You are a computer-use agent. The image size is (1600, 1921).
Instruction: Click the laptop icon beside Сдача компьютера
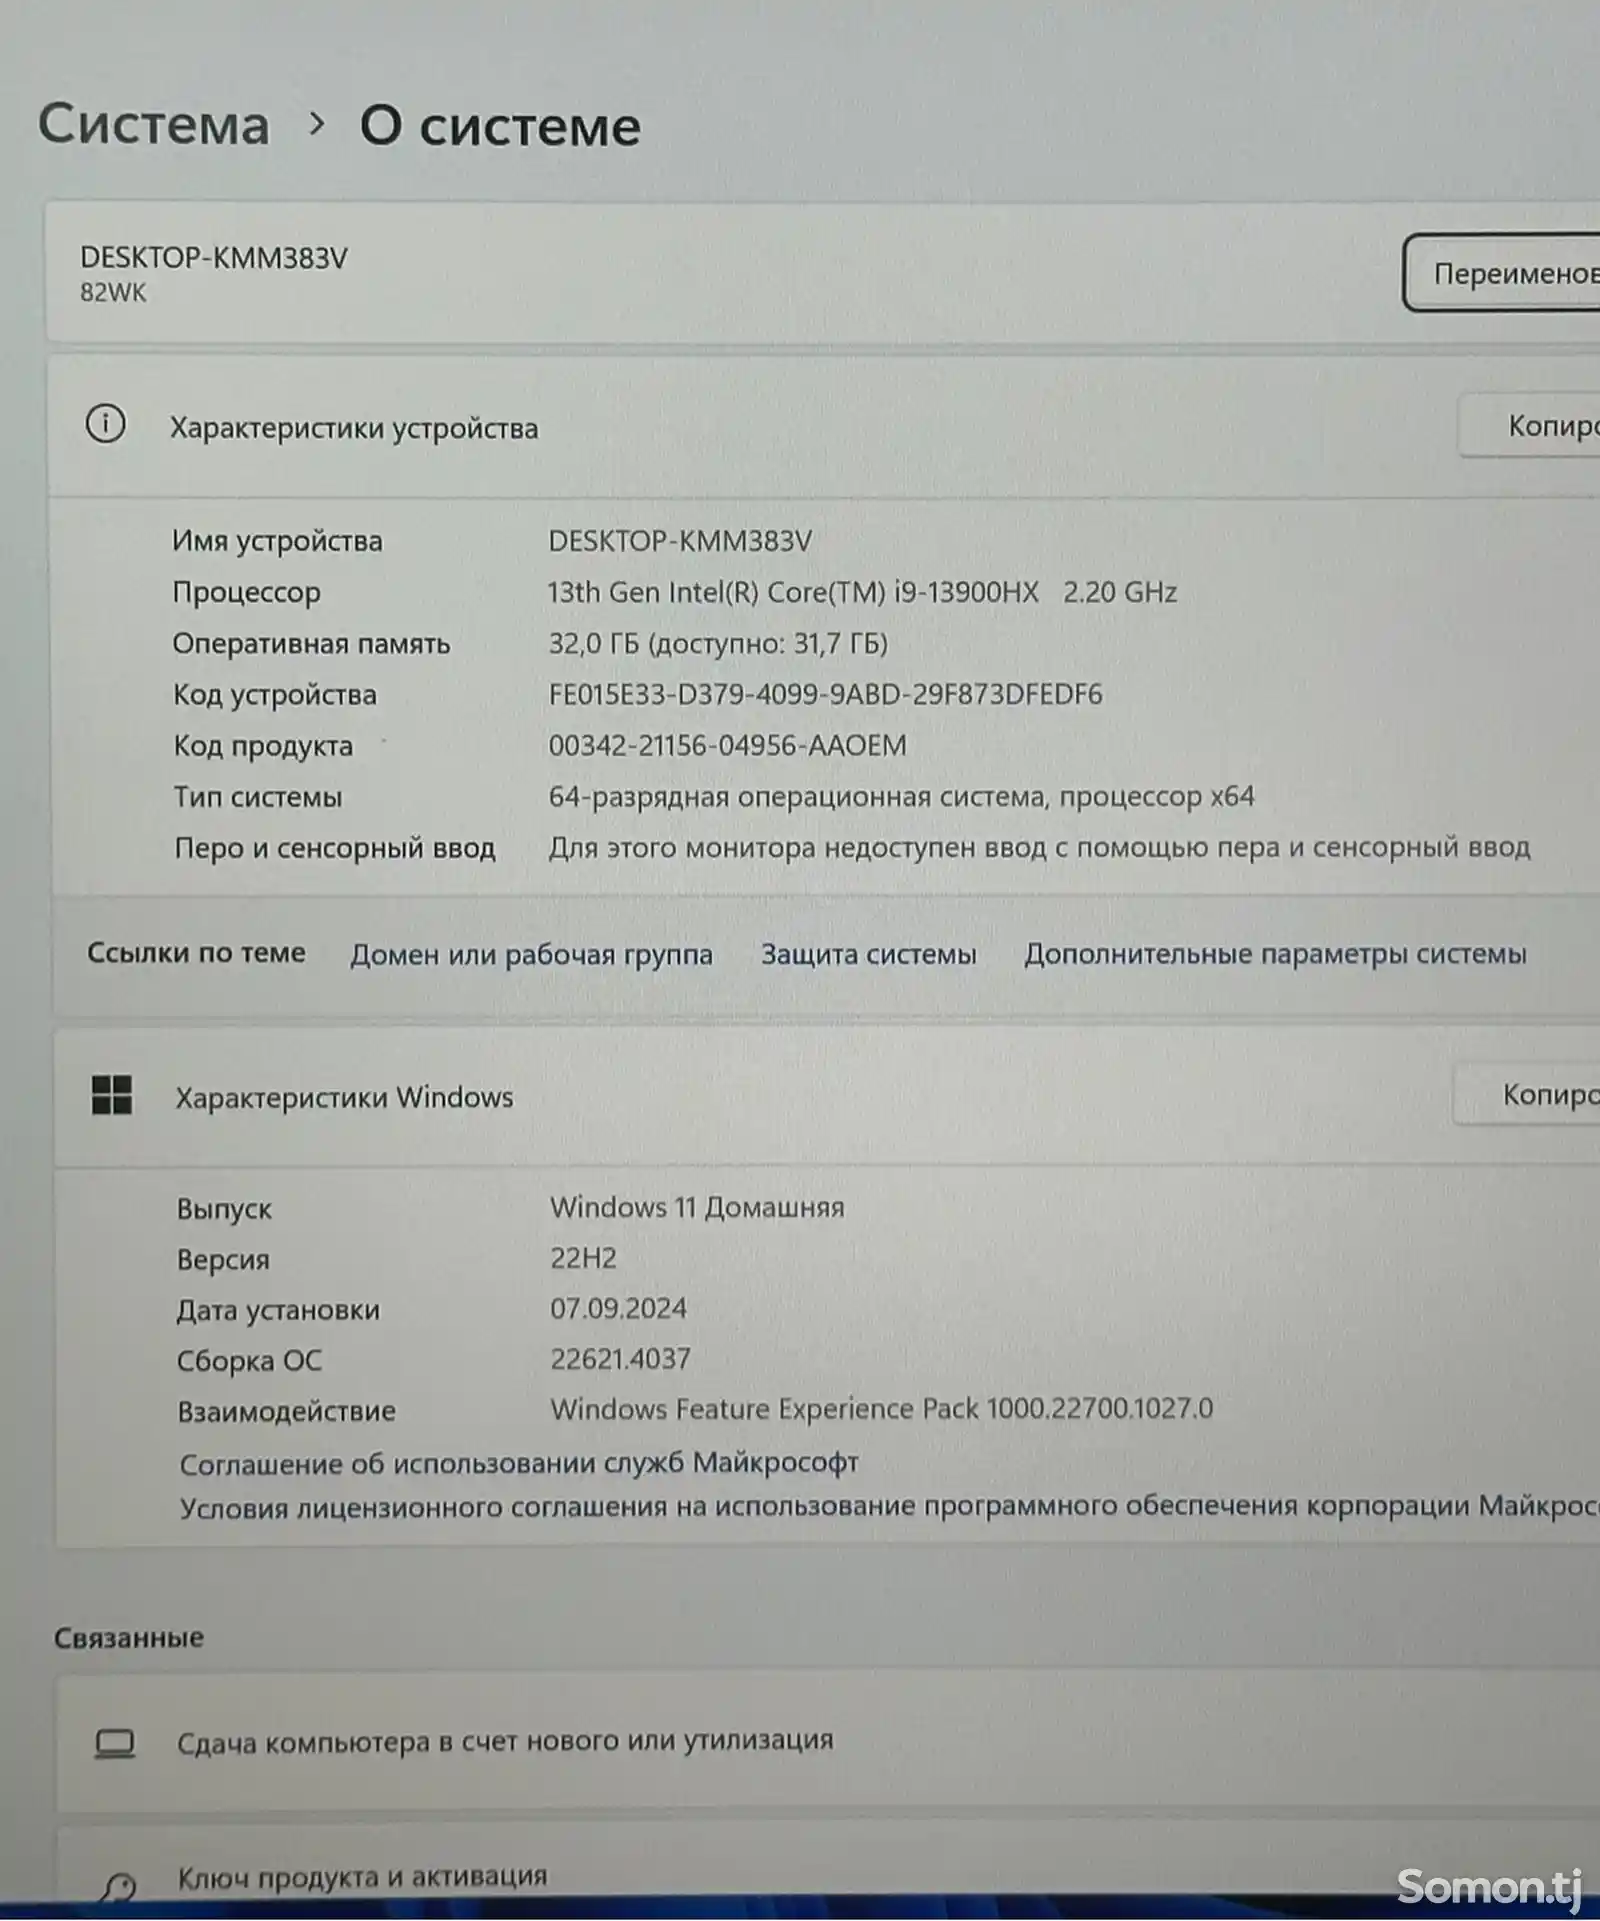(x=115, y=1744)
